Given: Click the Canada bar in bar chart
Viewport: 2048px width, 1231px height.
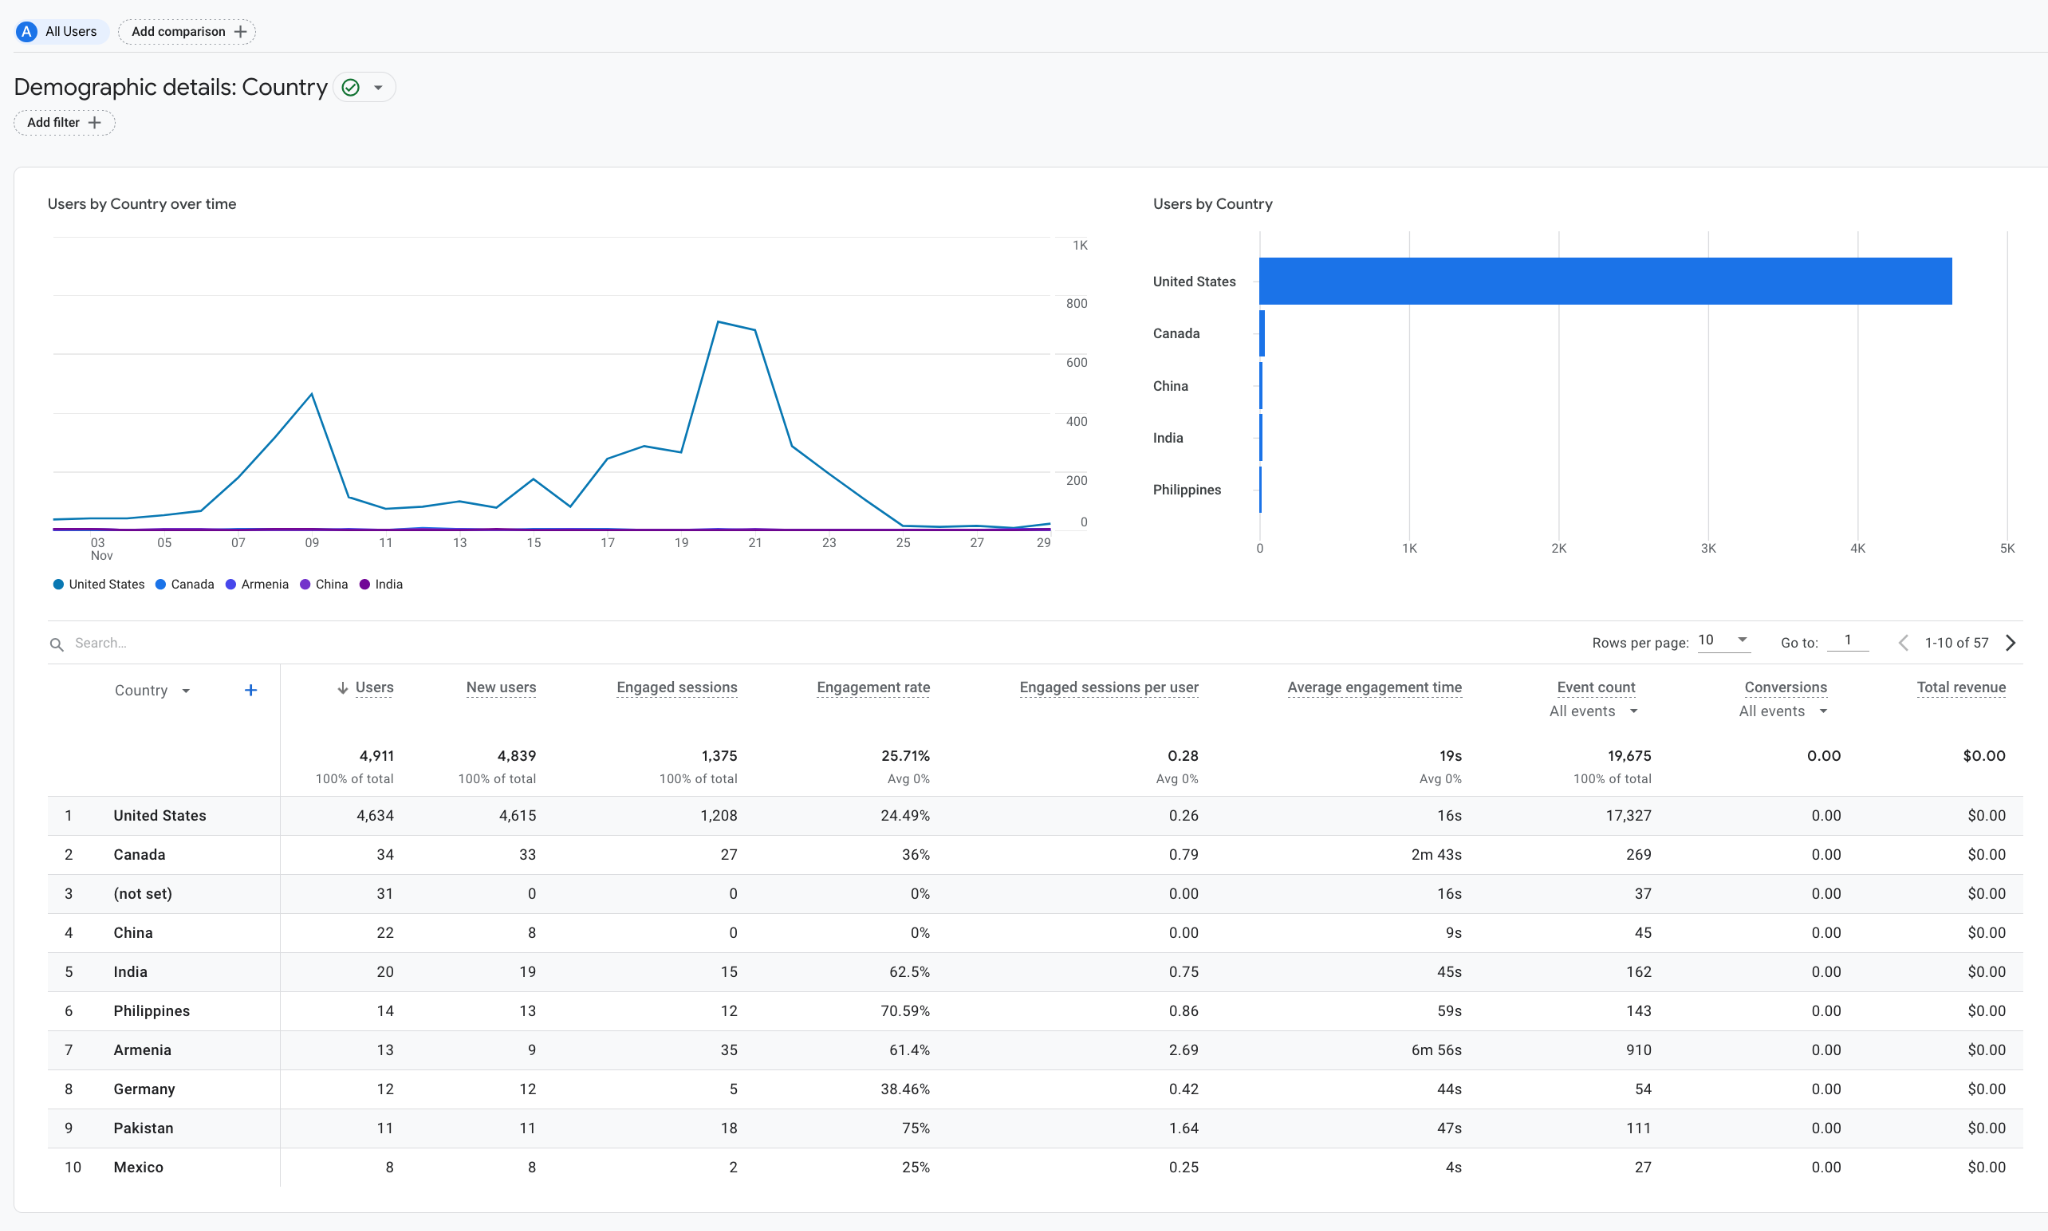Looking at the screenshot, I should pos(1262,333).
